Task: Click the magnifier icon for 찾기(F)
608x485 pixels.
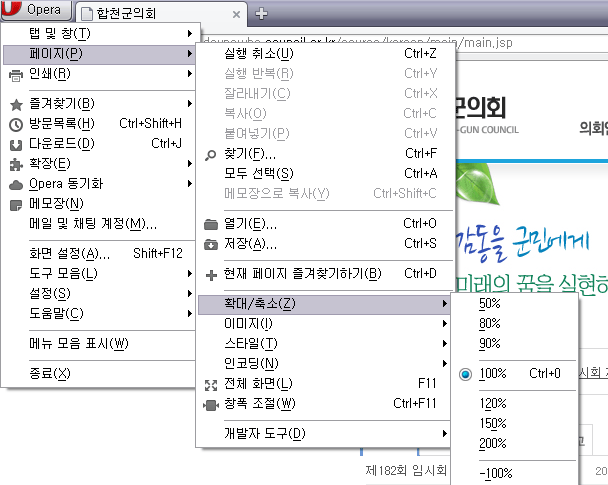Action: 211,155
